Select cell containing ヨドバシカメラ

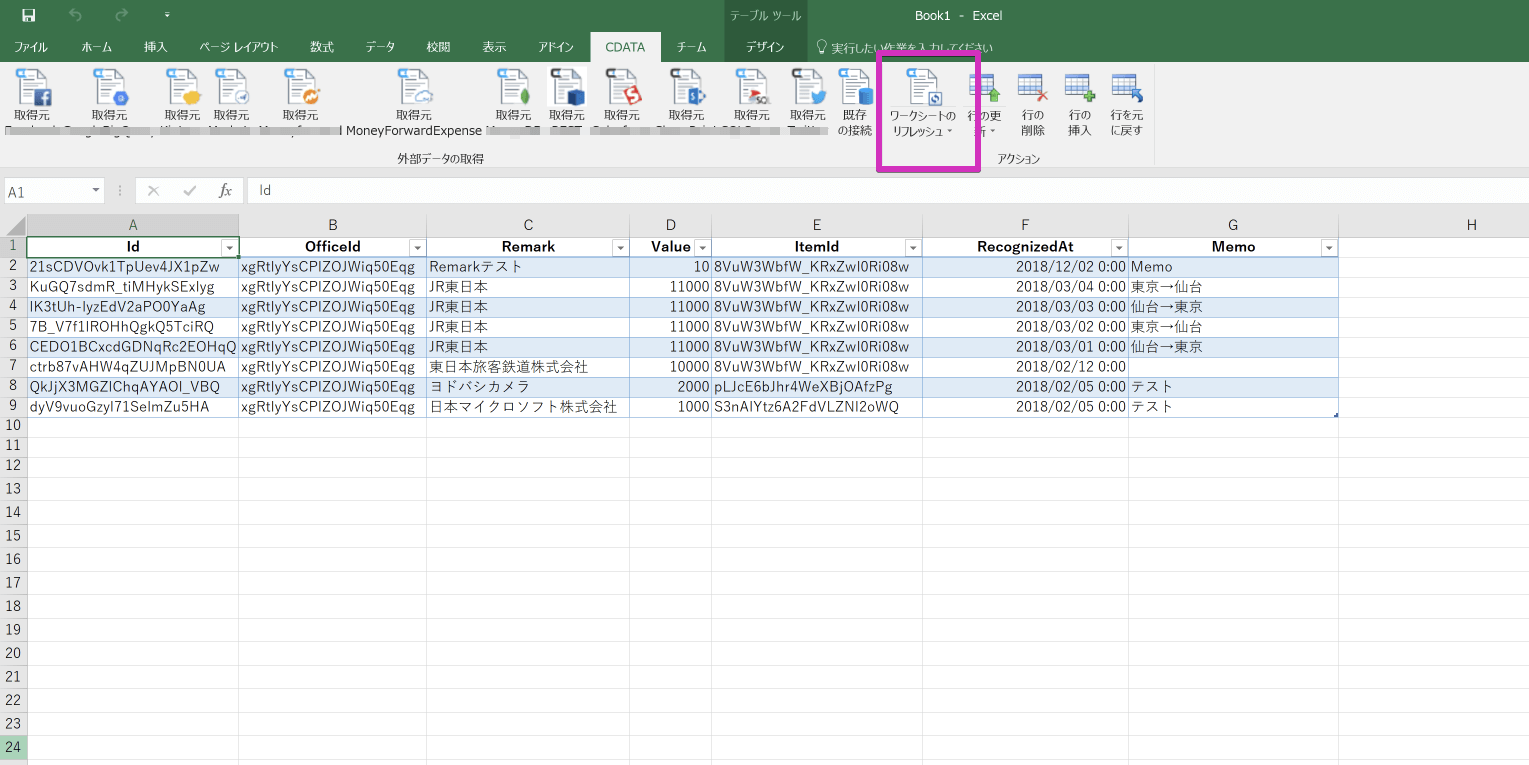pyautogui.click(x=527, y=387)
